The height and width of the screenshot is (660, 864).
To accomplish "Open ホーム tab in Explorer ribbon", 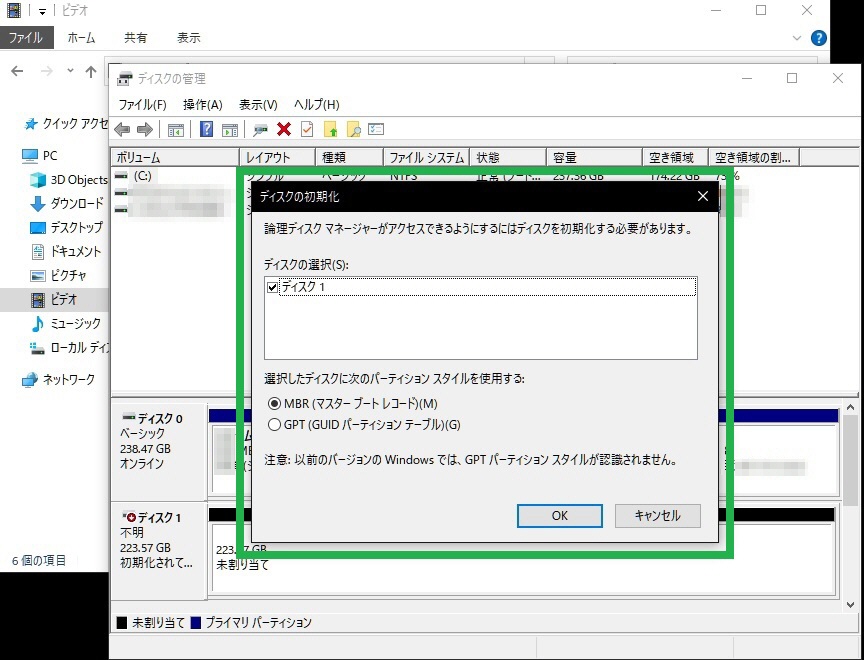I will [x=81, y=38].
